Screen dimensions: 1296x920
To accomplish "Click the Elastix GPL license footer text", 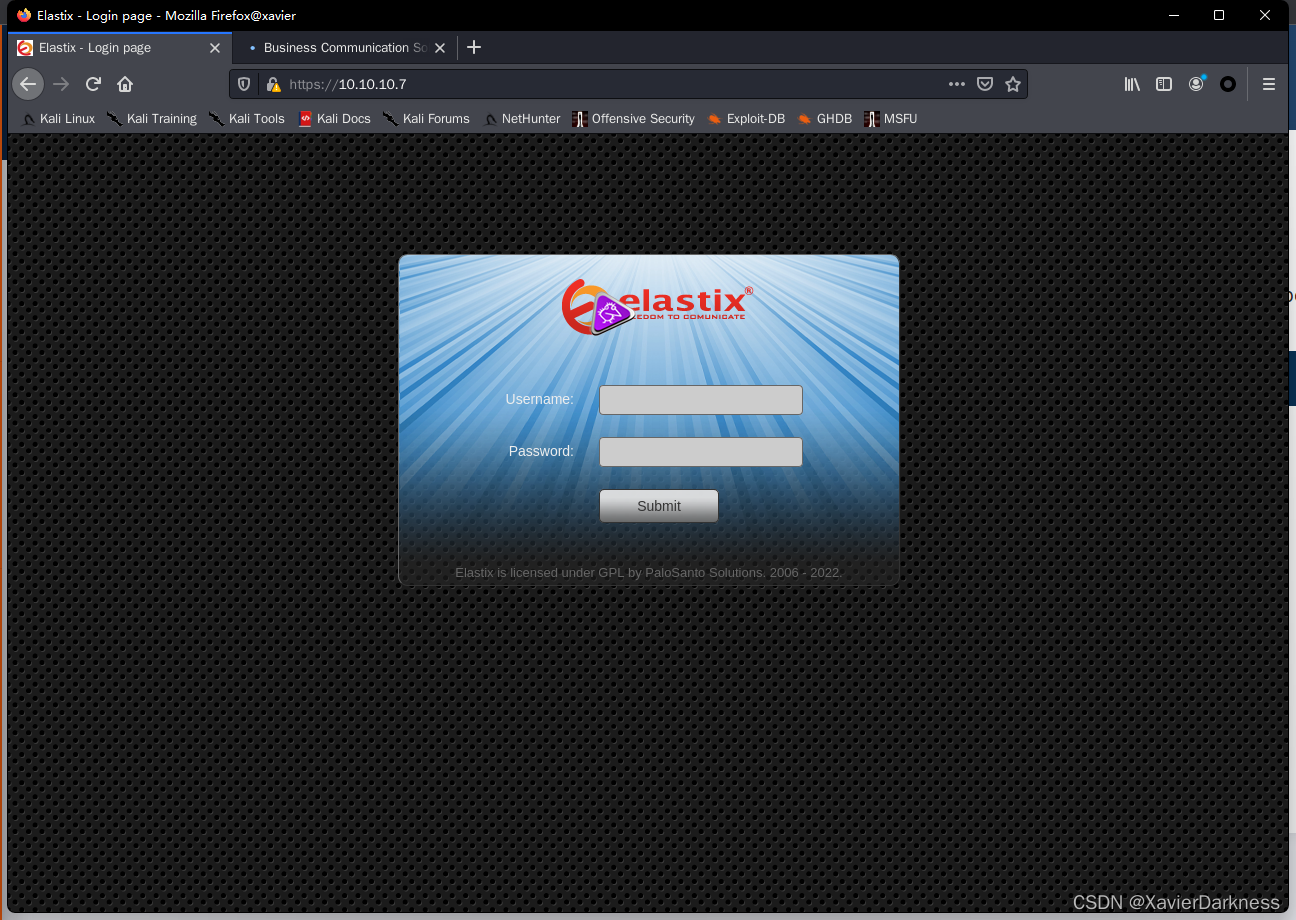I will pos(648,573).
